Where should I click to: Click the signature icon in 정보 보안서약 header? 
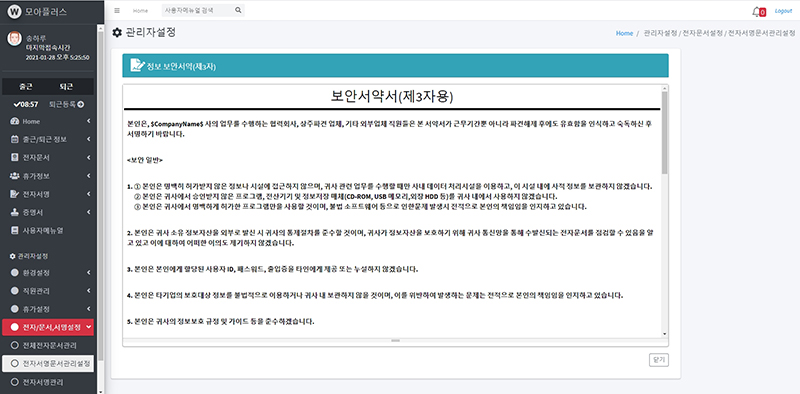coord(137,65)
